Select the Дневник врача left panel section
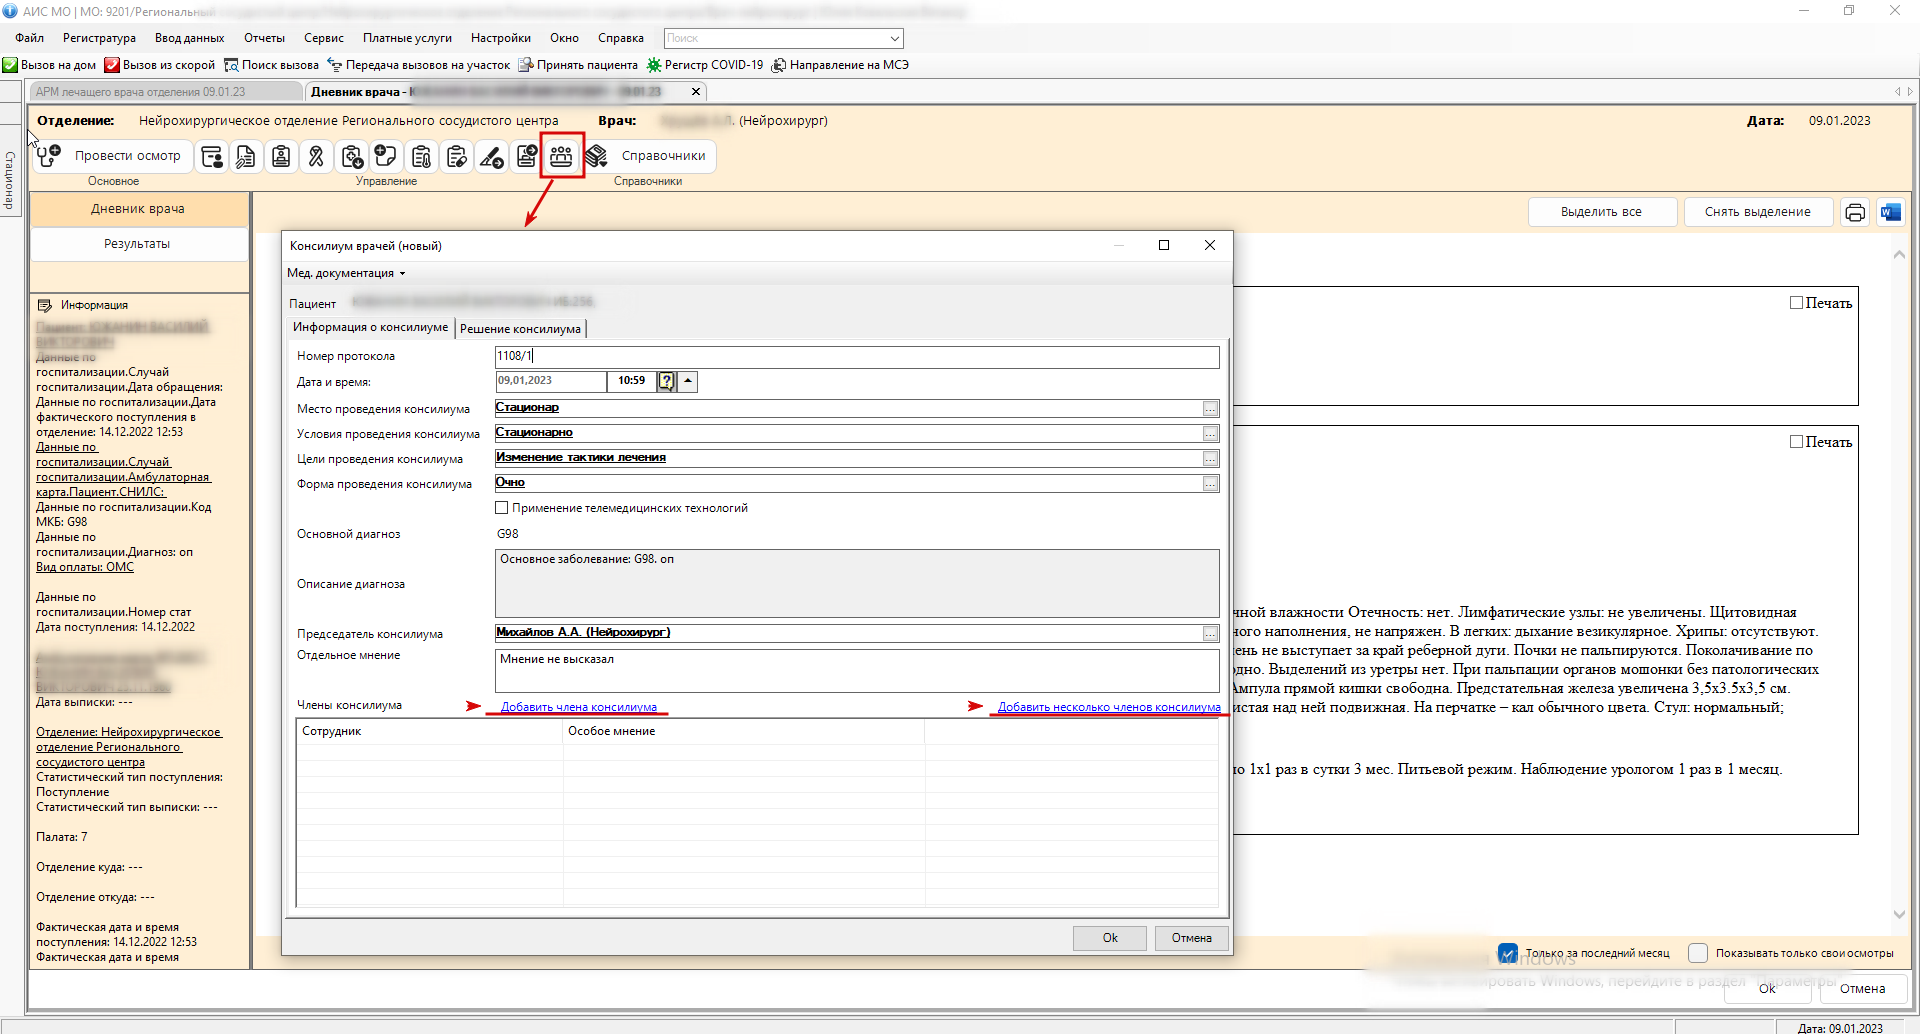The height and width of the screenshot is (1034, 1920). [x=138, y=209]
